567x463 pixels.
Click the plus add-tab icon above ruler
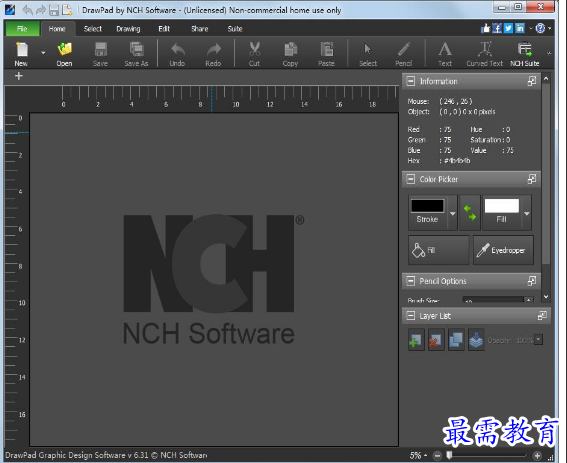[19, 76]
